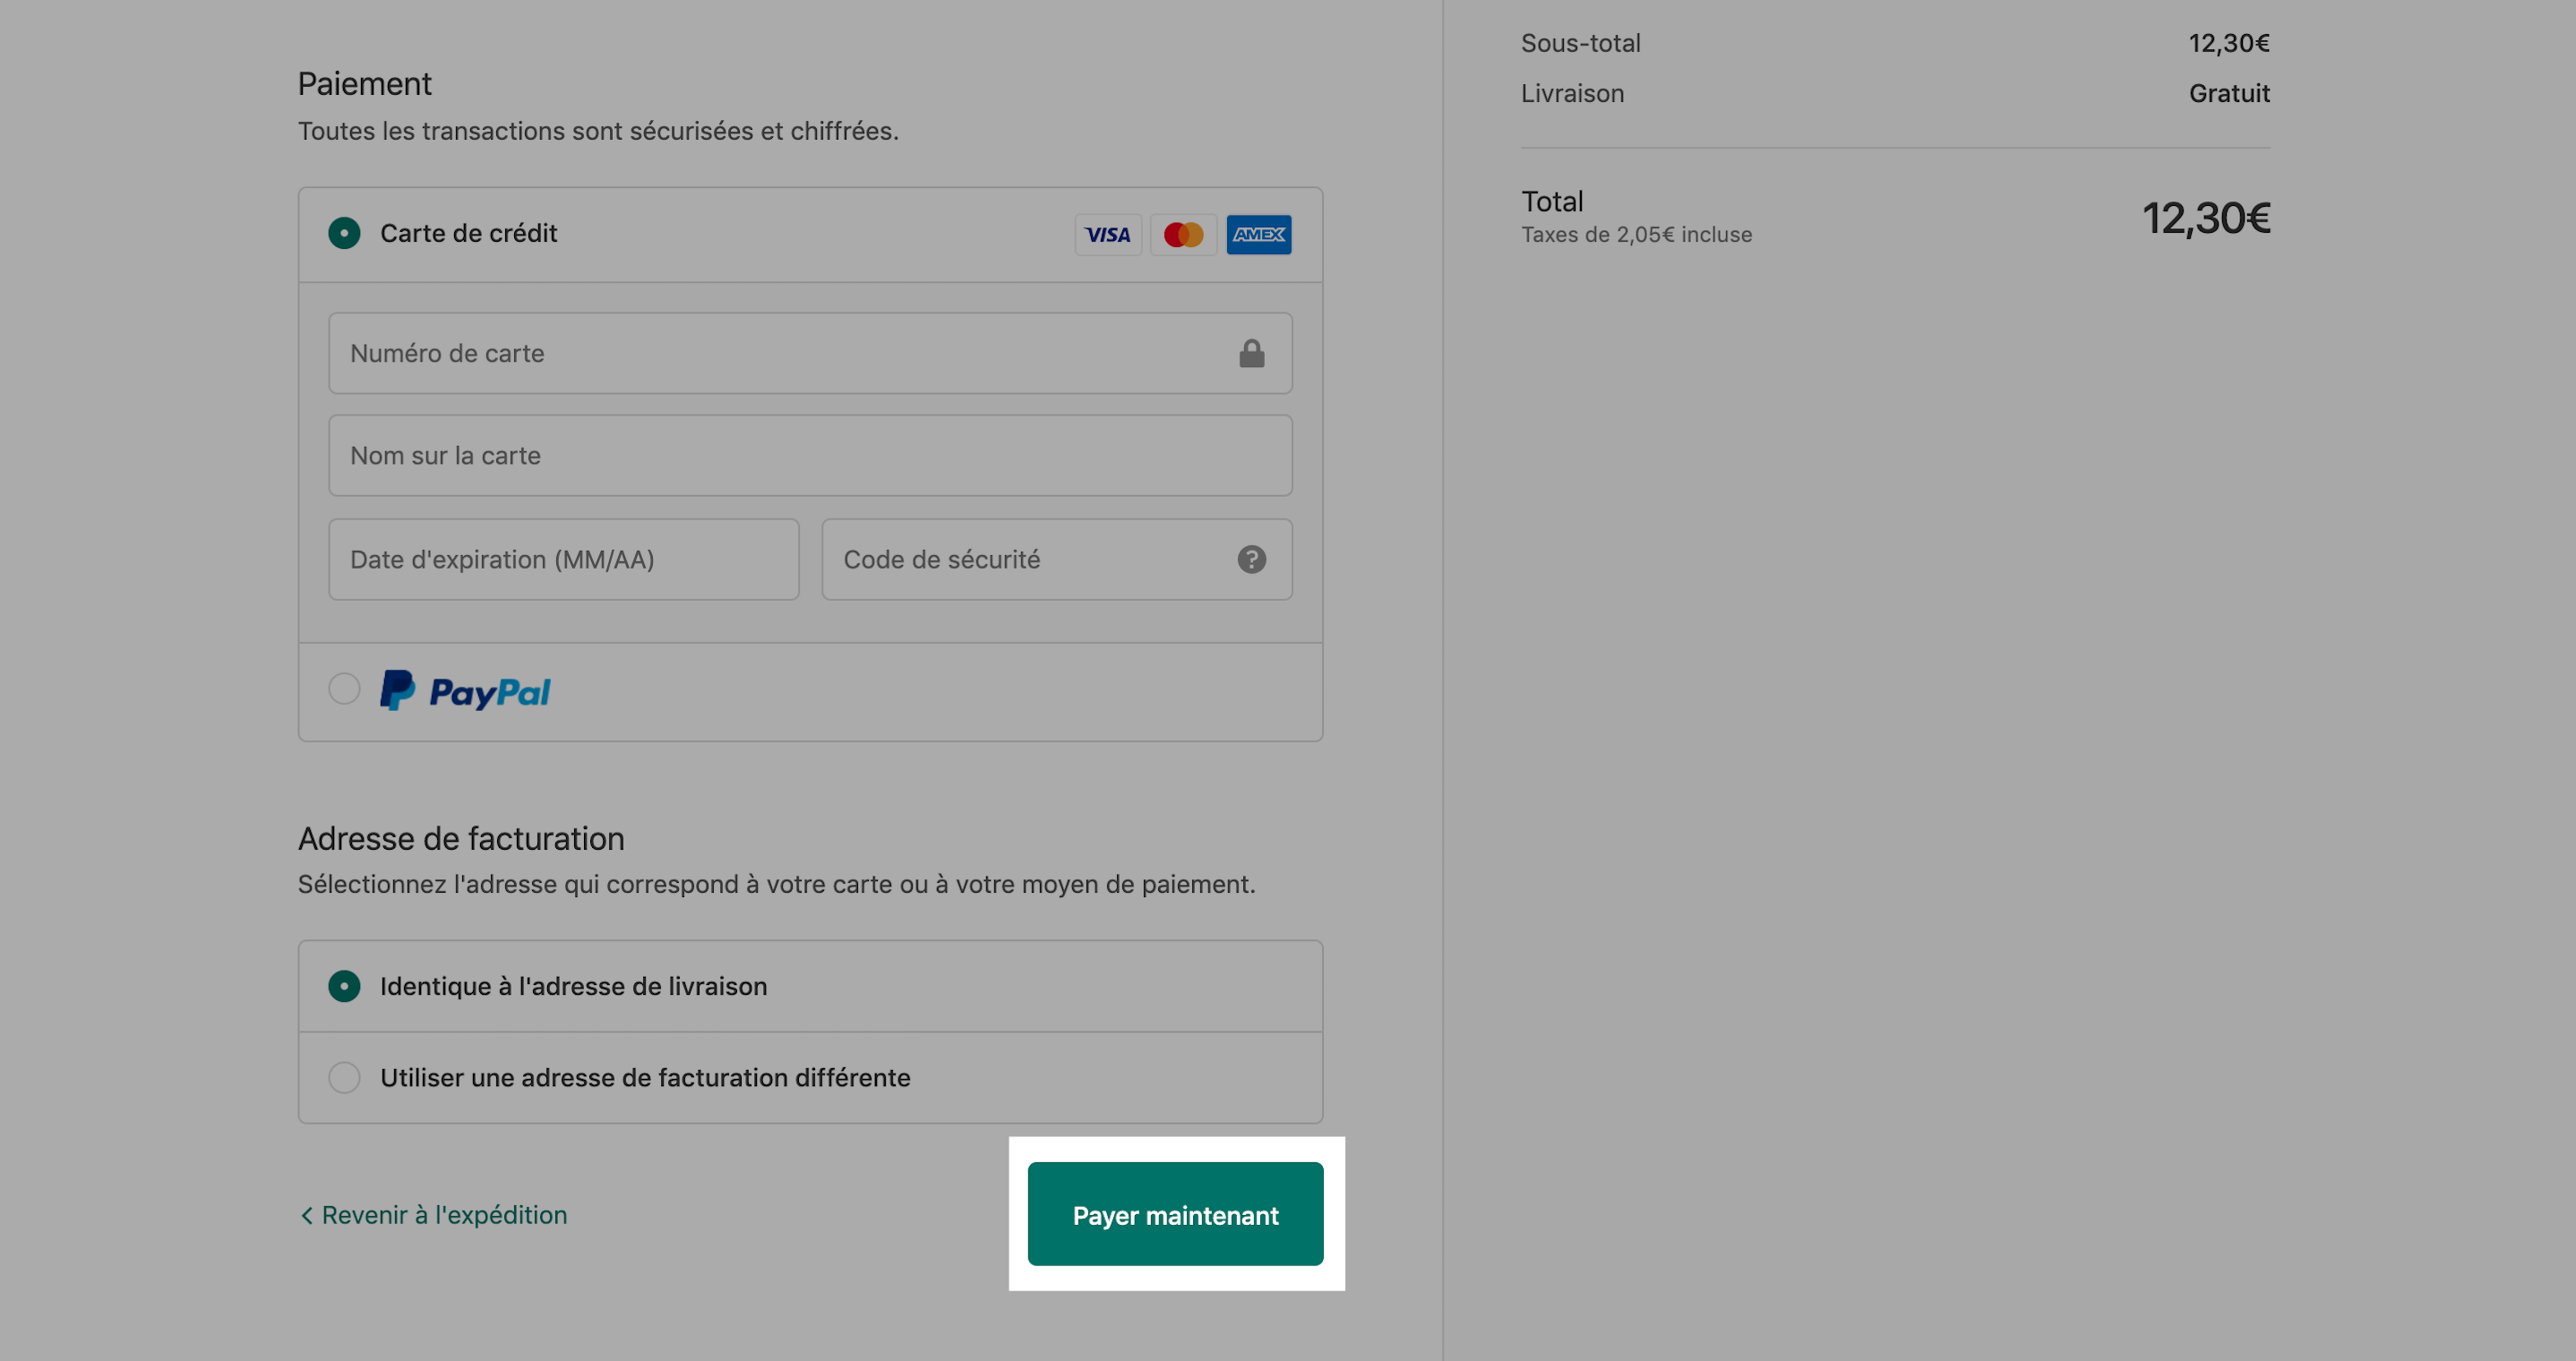Focus the Nom sur la carte field

pyautogui.click(x=810, y=456)
